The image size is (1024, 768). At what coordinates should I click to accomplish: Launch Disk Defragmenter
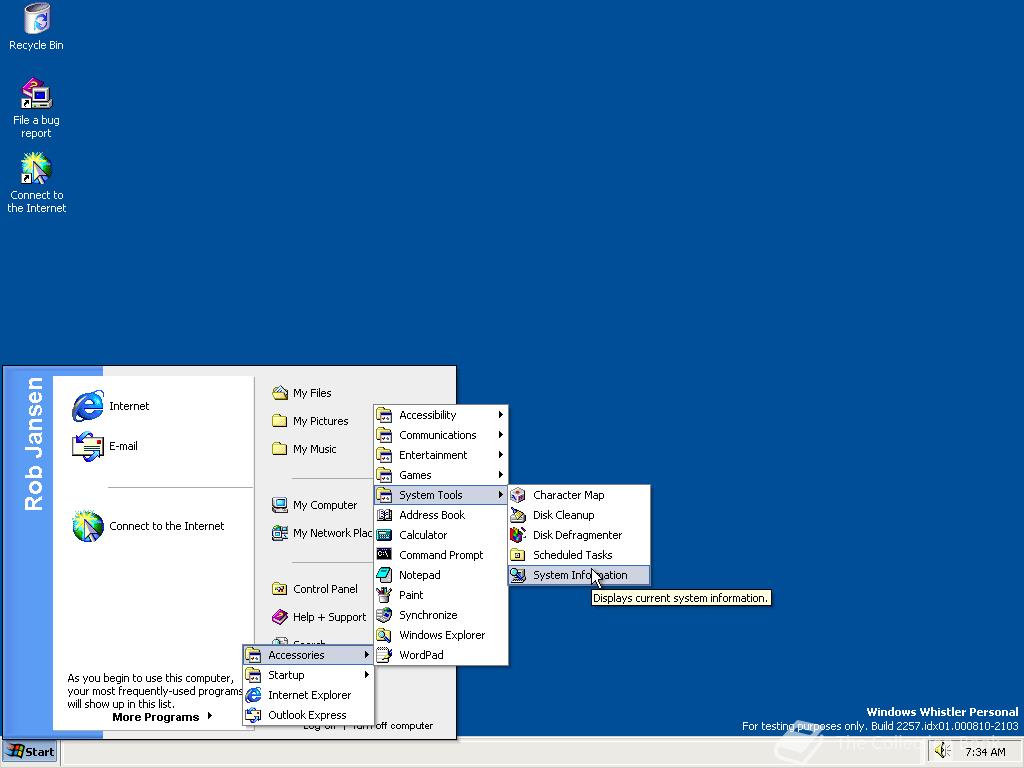pos(579,535)
